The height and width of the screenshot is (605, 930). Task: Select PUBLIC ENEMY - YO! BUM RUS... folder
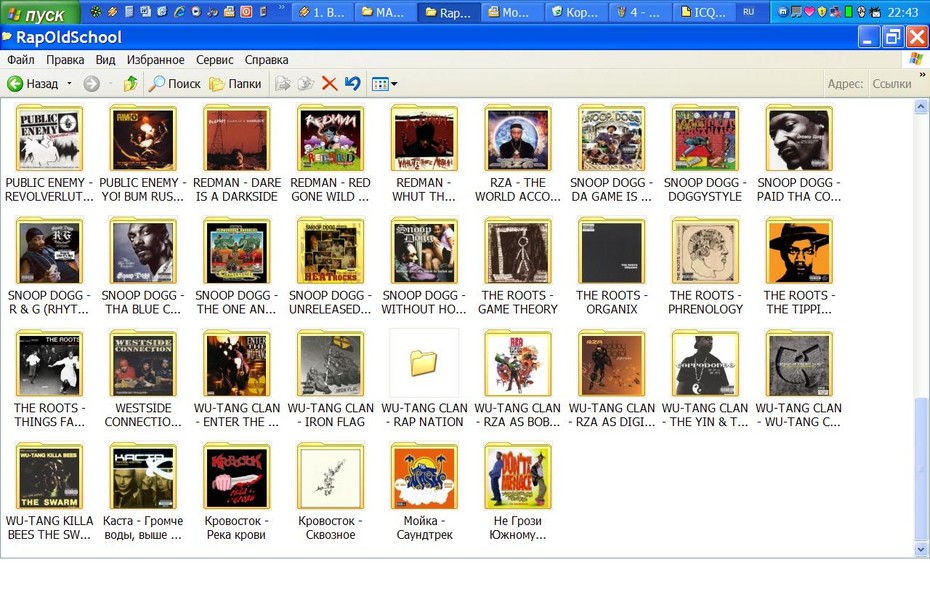(143, 154)
